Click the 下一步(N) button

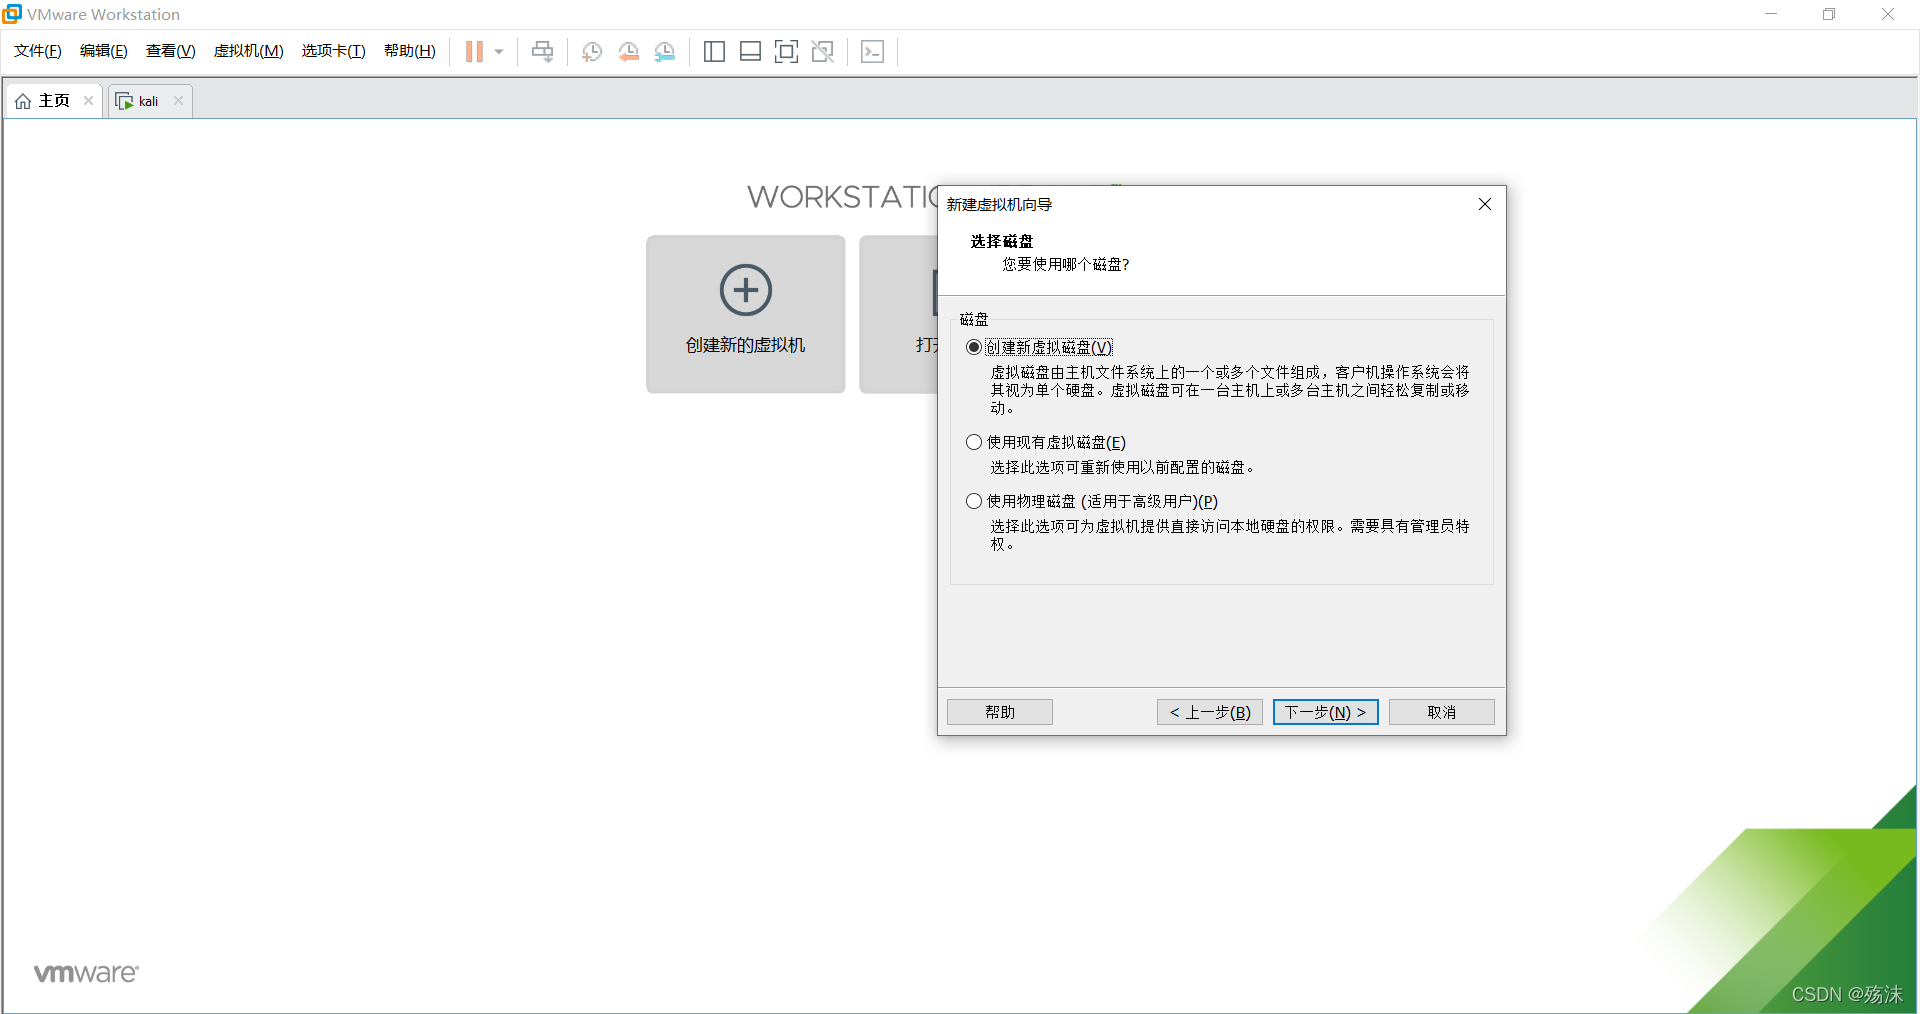[1325, 712]
